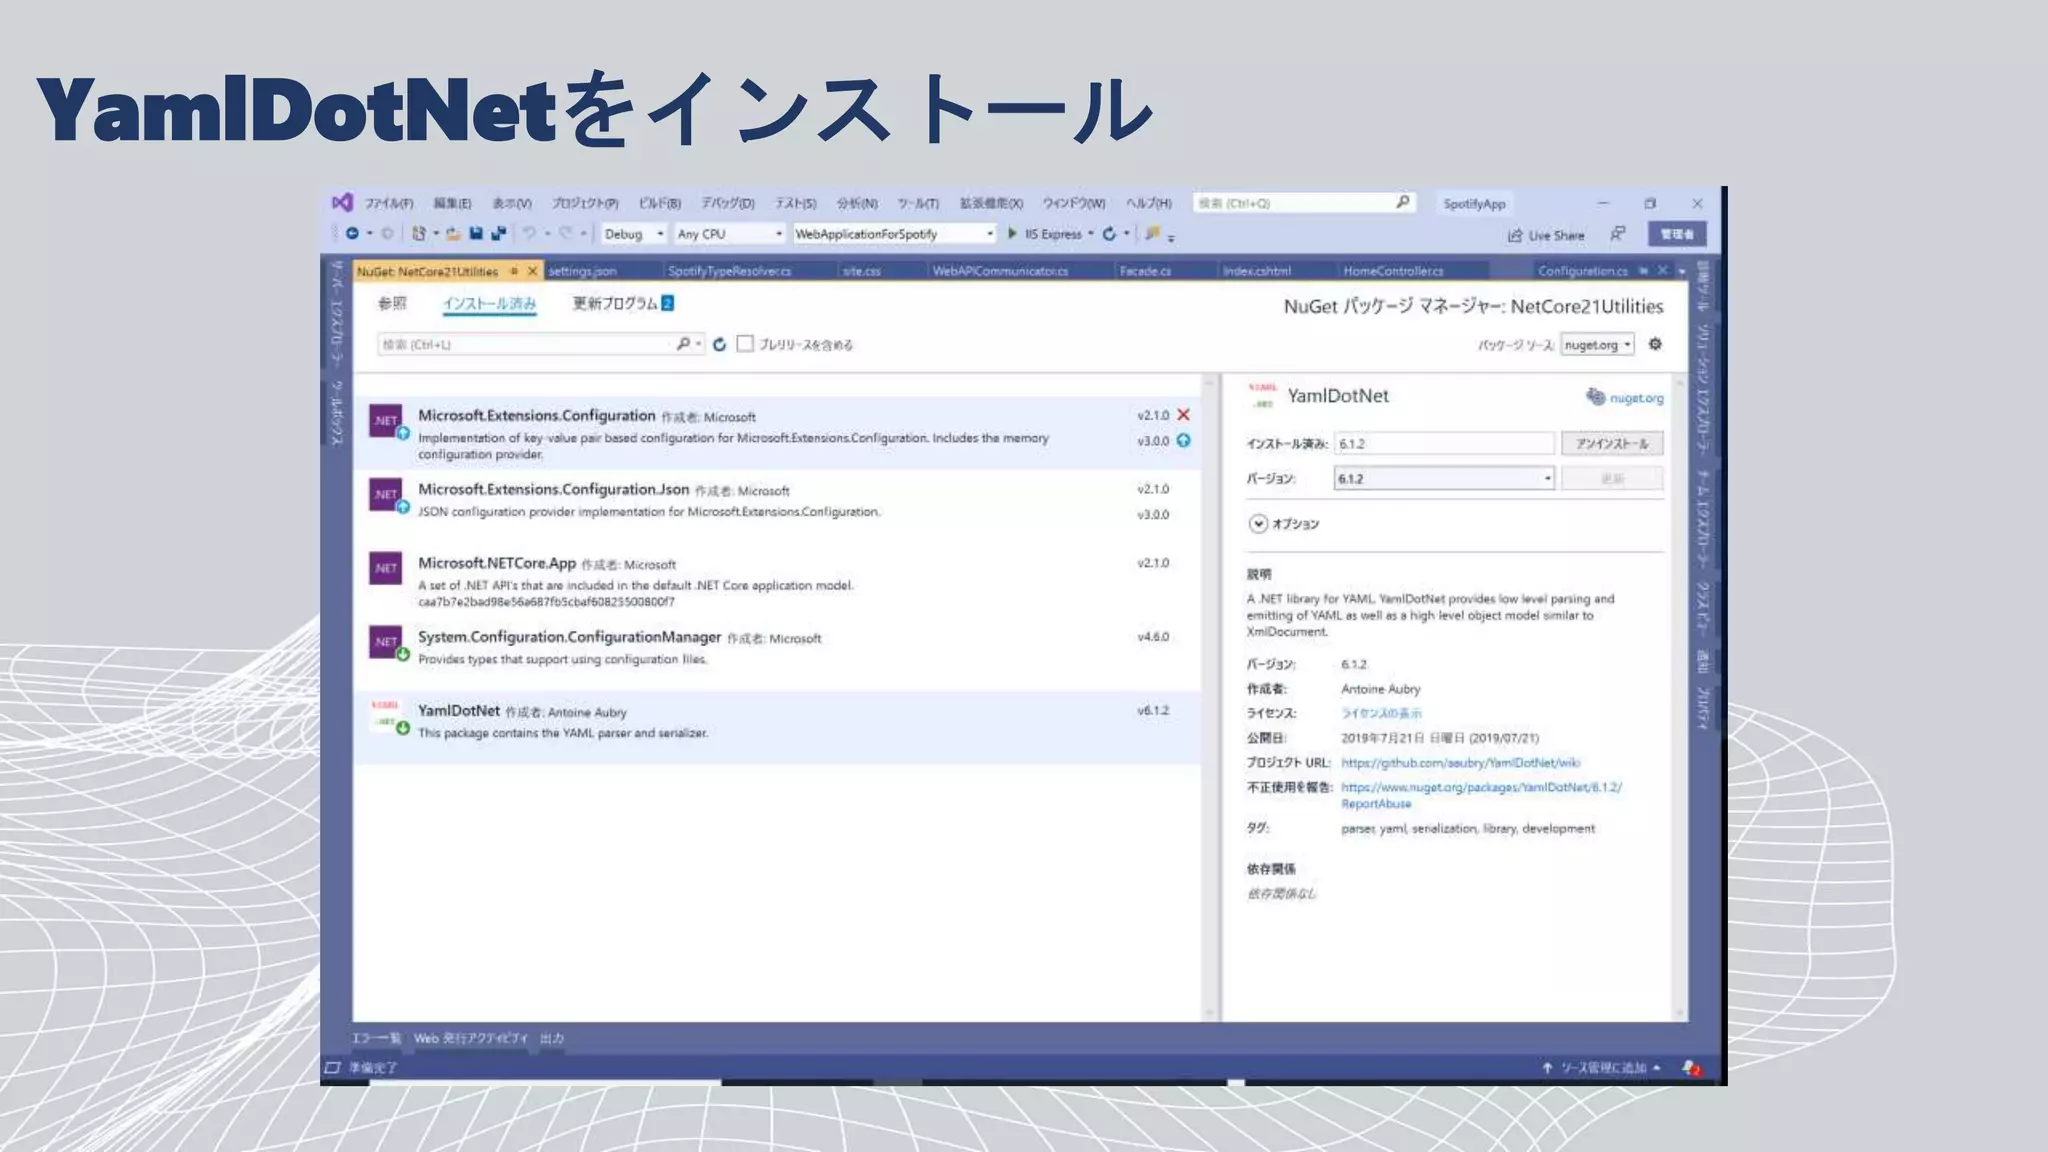Image resolution: width=2048 pixels, height=1152 pixels.
Task: Open the nuget.org link
Action: coord(1637,398)
